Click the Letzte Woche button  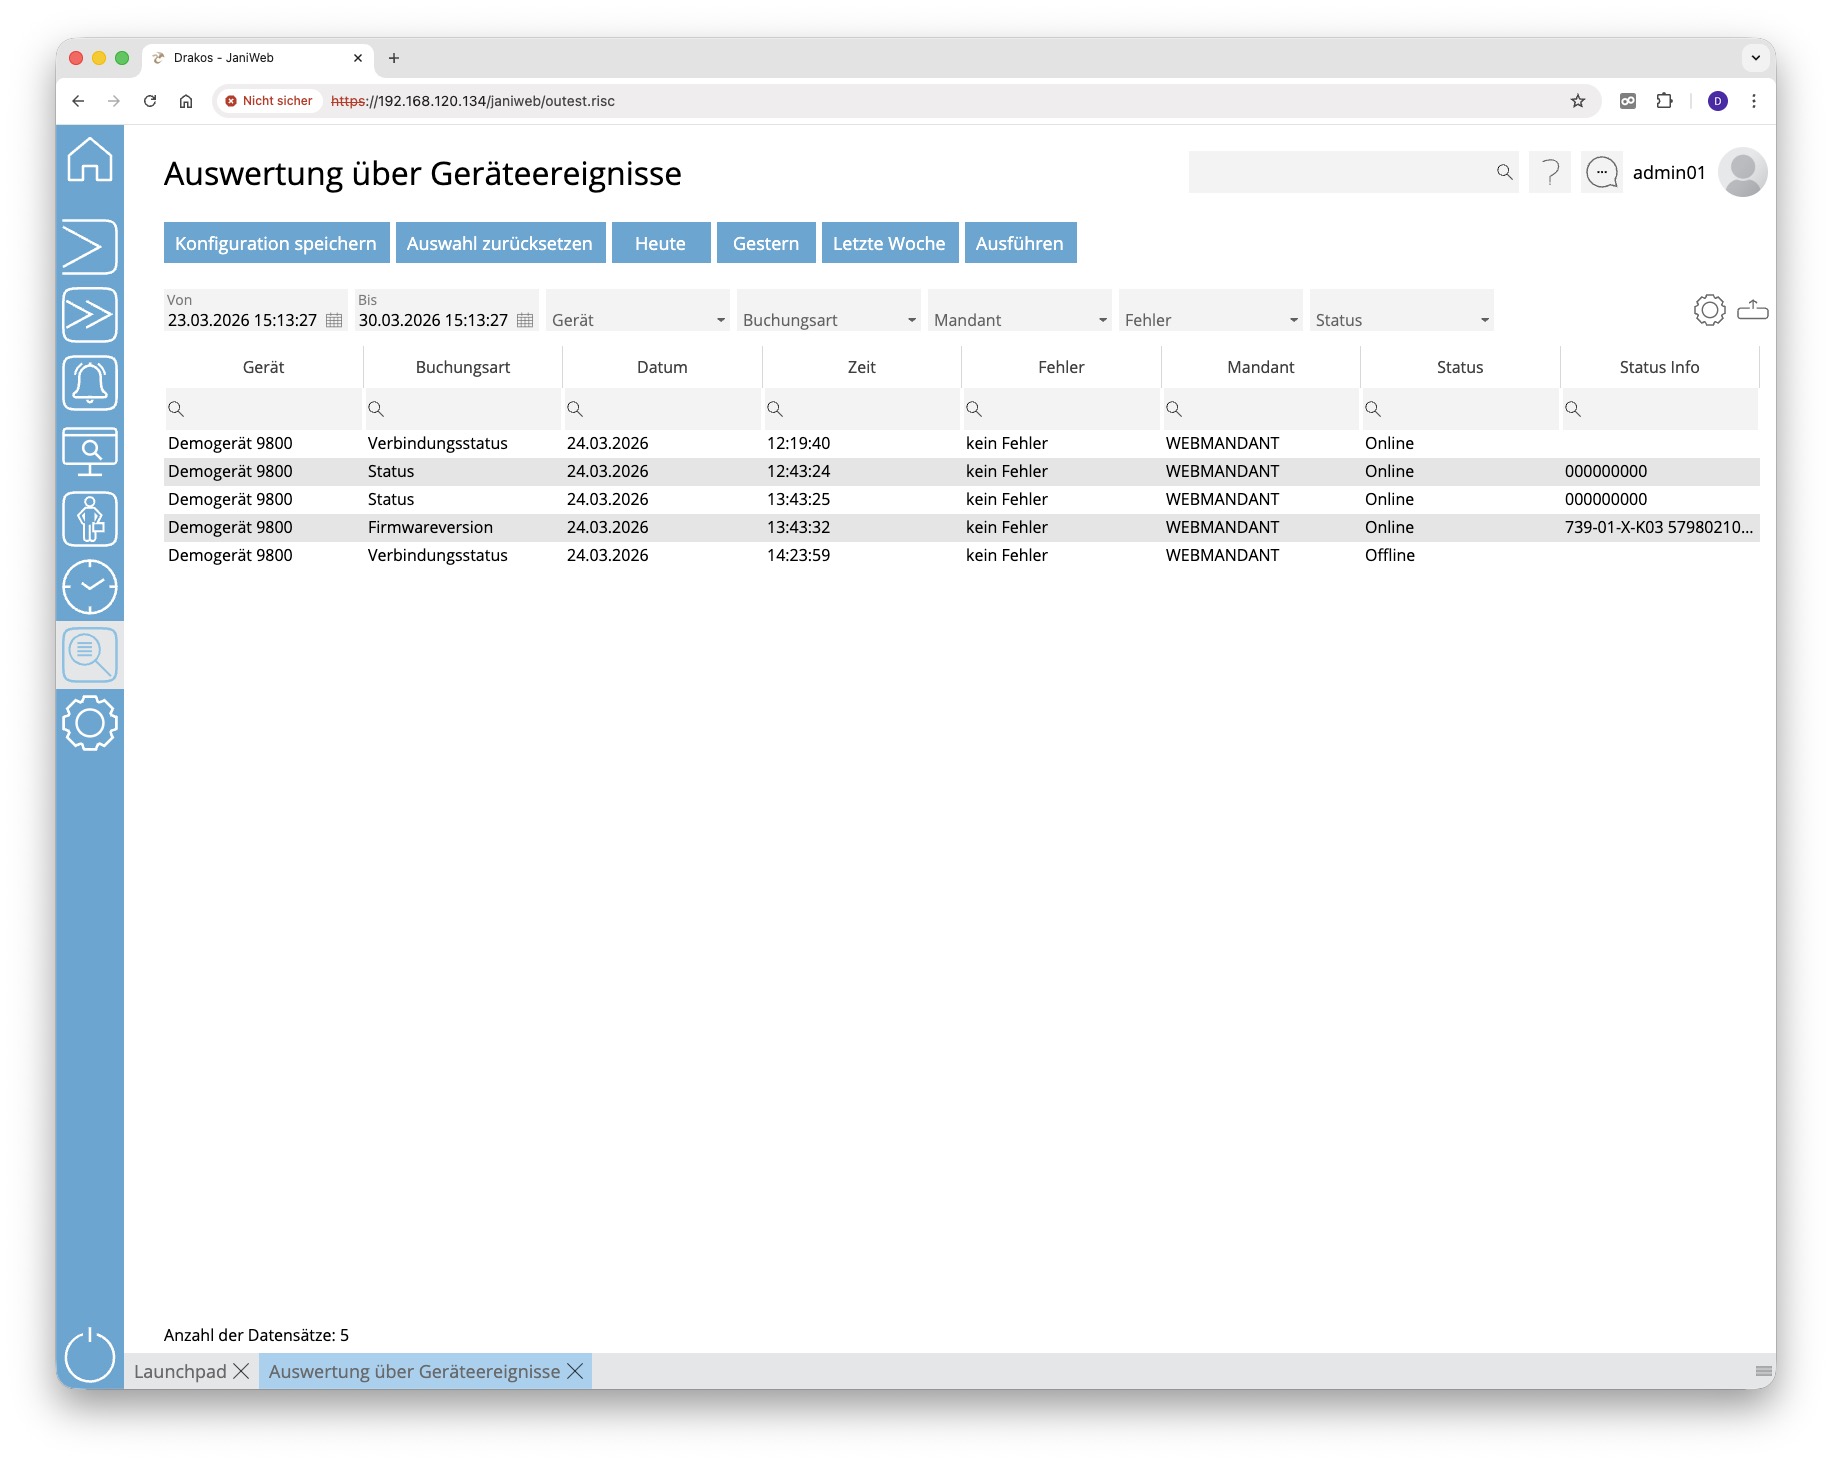coord(888,243)
